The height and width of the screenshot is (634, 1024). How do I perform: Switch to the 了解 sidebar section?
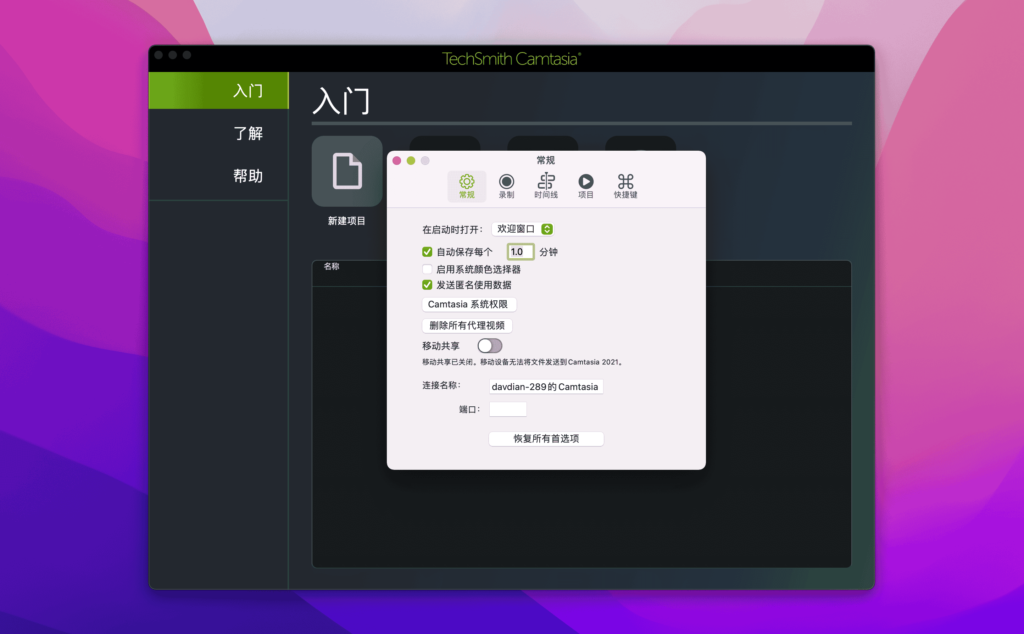point(247,133)
